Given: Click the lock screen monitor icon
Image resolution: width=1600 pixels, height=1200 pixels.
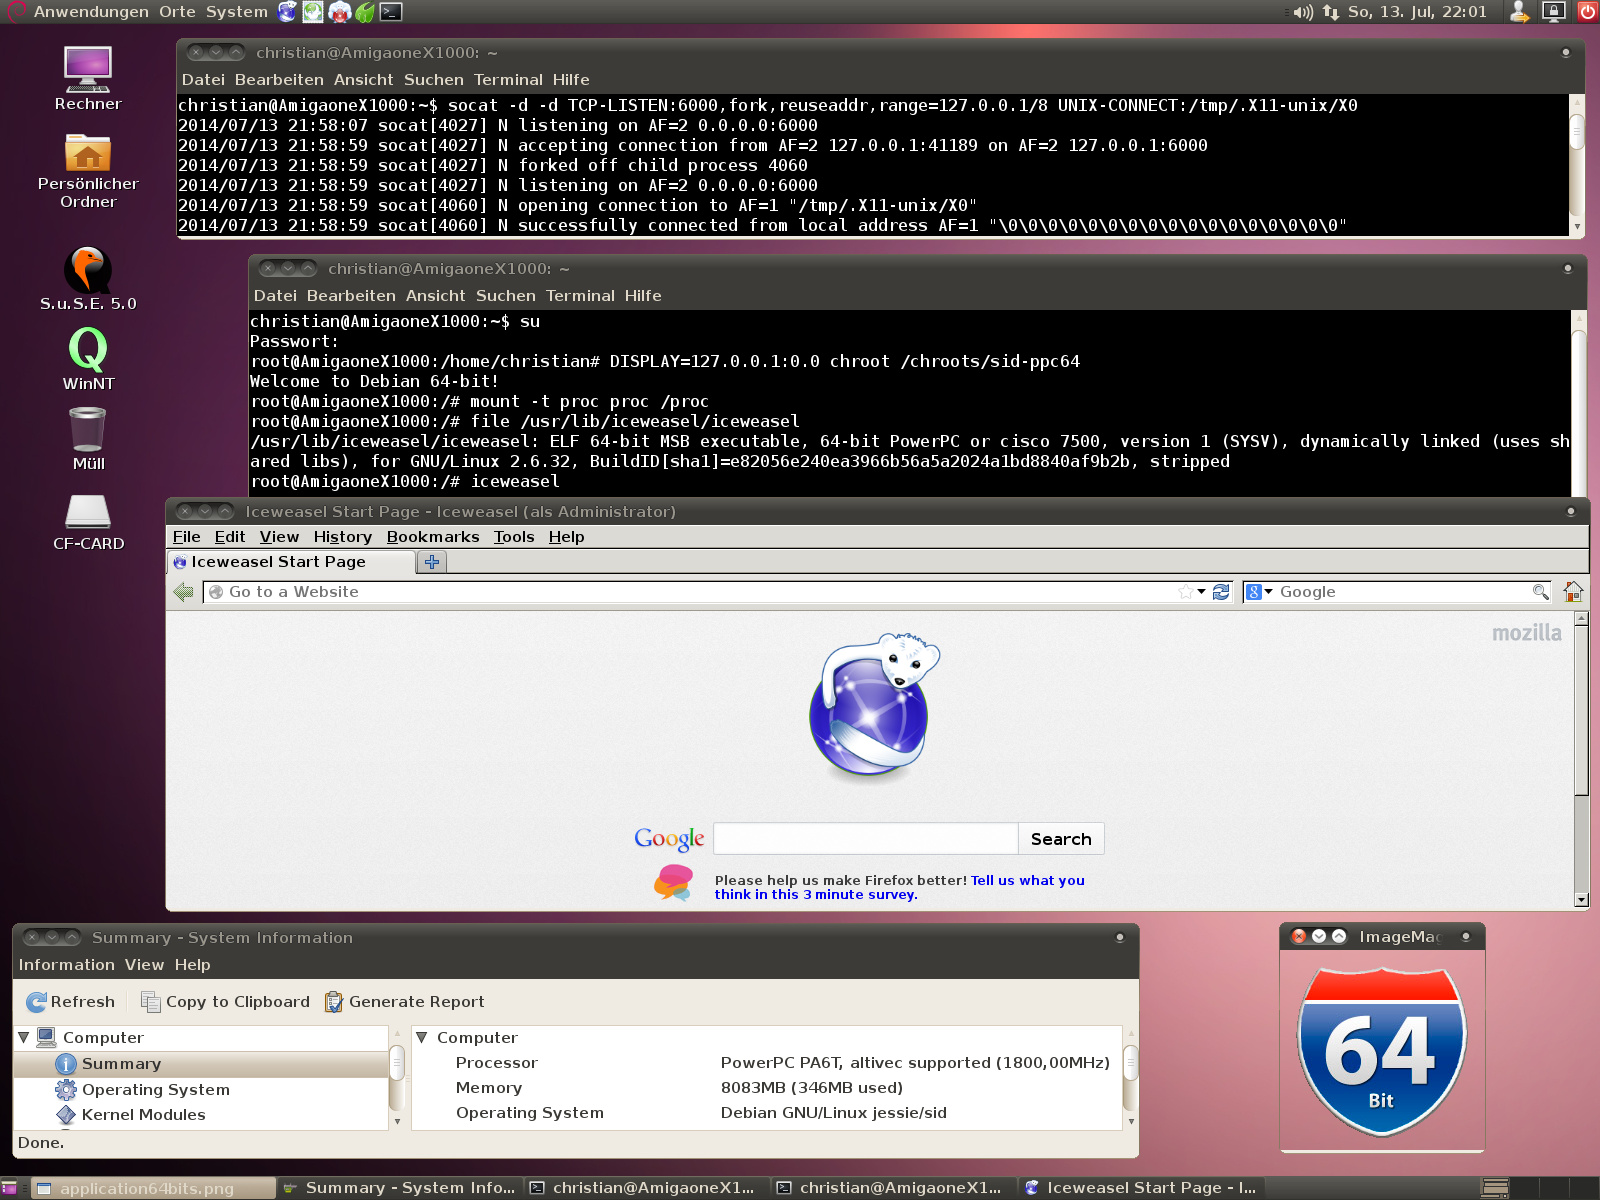Looking at the screenshot, I should [x=1554, y=12].
